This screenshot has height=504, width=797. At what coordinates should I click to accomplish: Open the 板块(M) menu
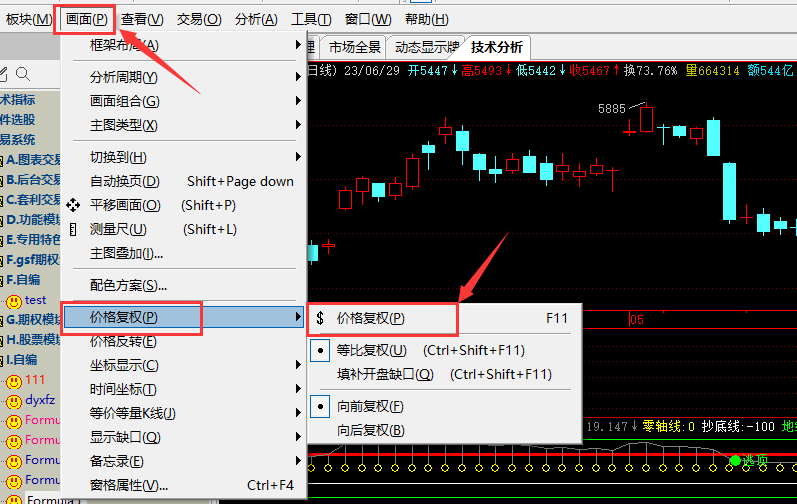tap(28, 19)
